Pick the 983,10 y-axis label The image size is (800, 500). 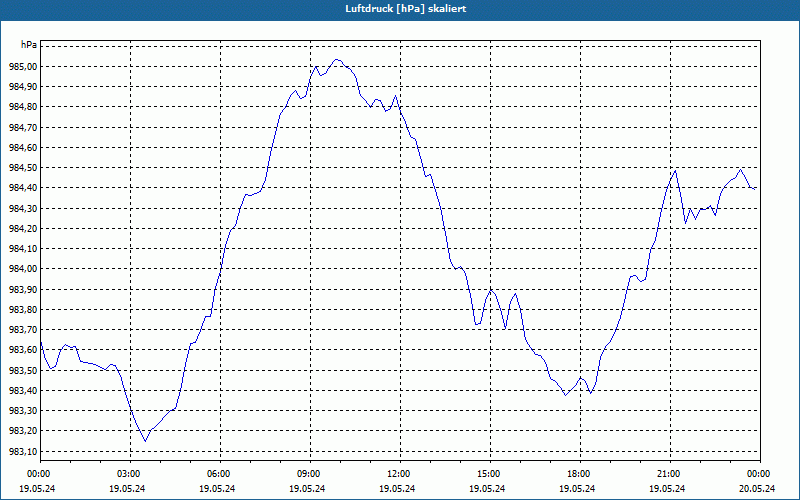tap(23, 452)
